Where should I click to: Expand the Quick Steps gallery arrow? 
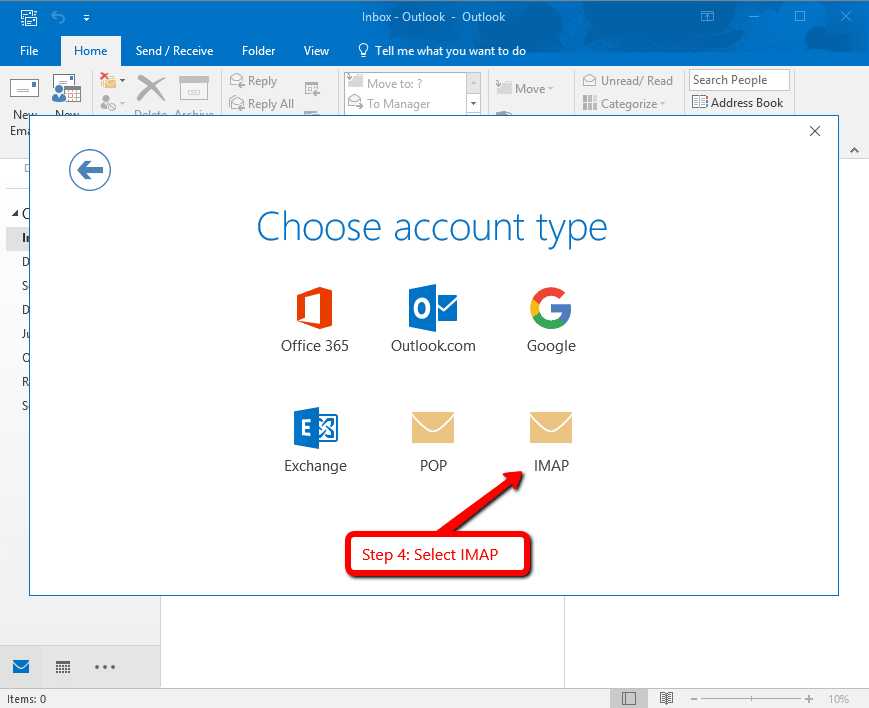tap(473, 104)
